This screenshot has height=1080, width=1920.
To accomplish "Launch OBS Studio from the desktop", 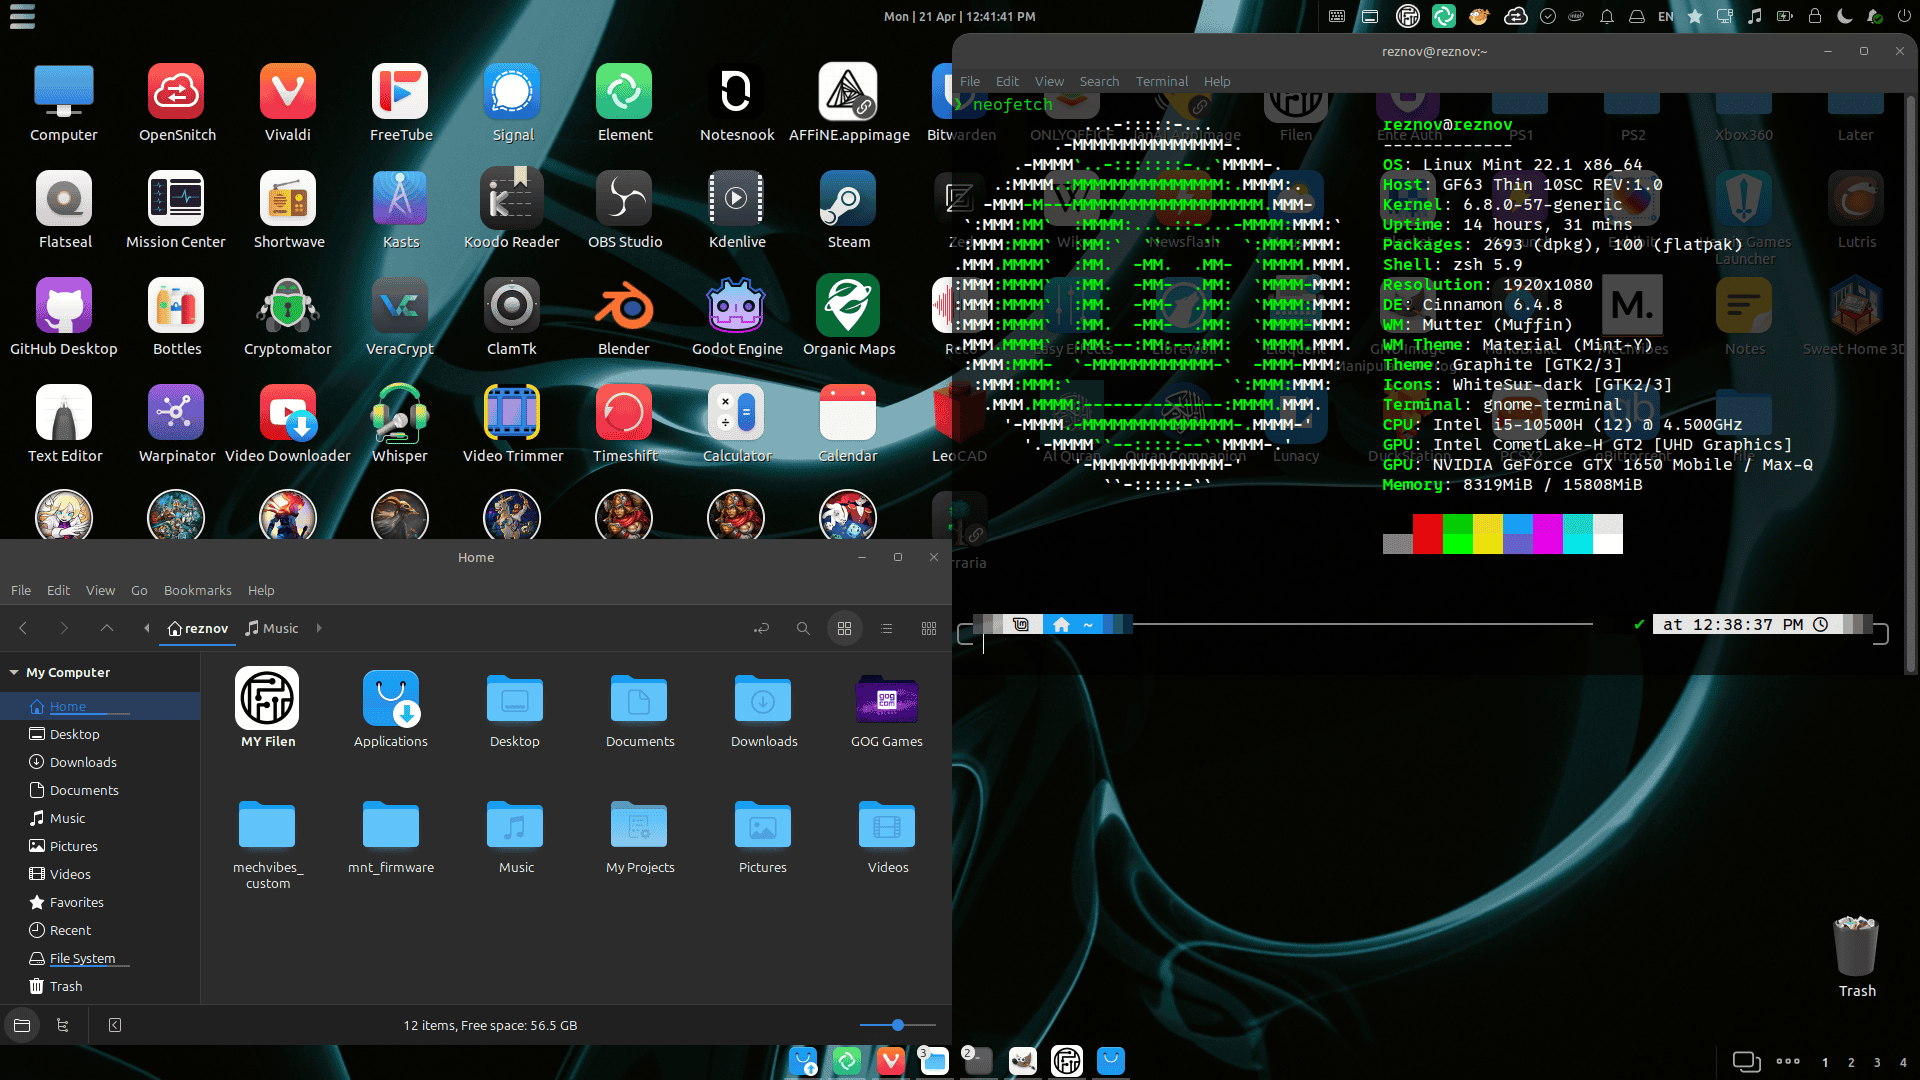I will pos(624,200).
